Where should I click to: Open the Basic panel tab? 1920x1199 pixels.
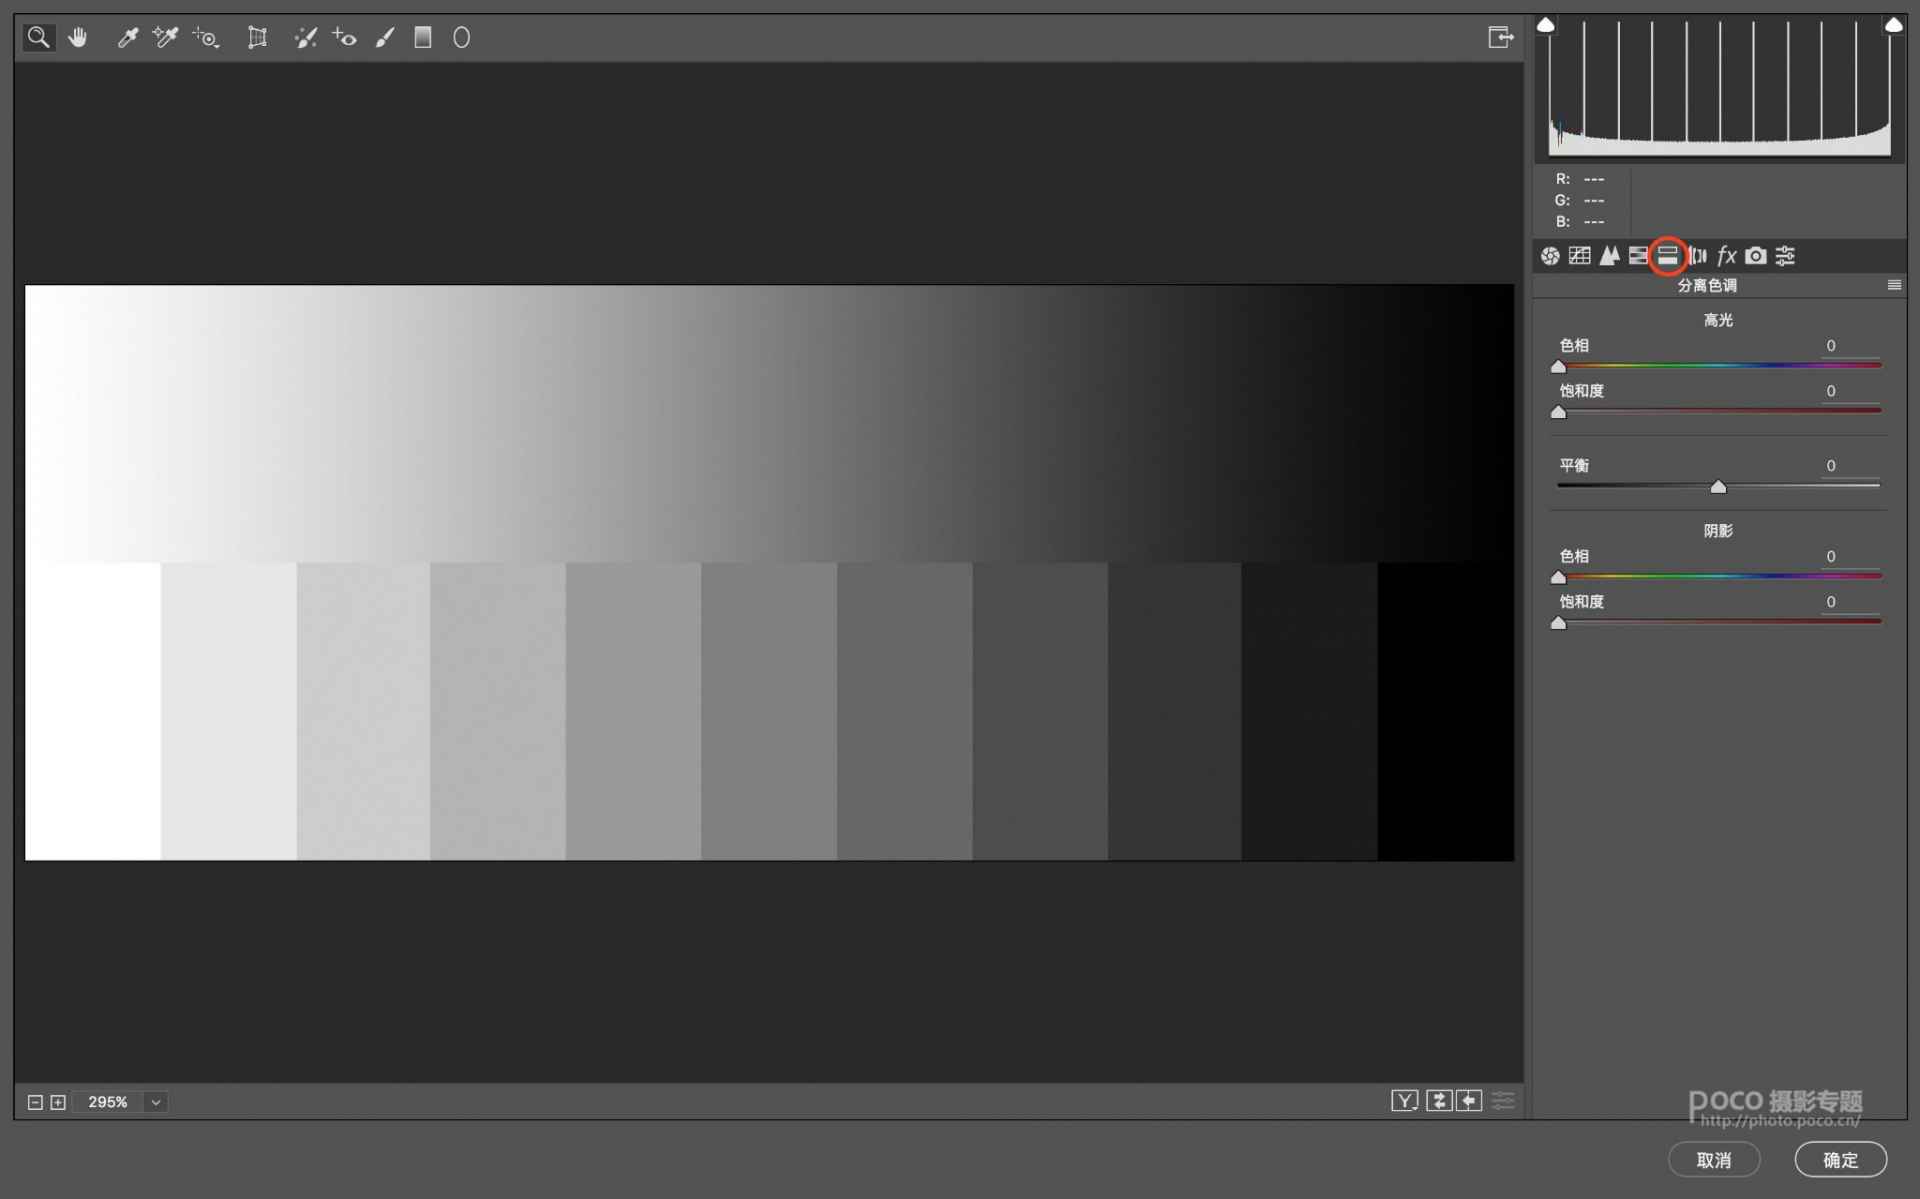(1550, 256)
